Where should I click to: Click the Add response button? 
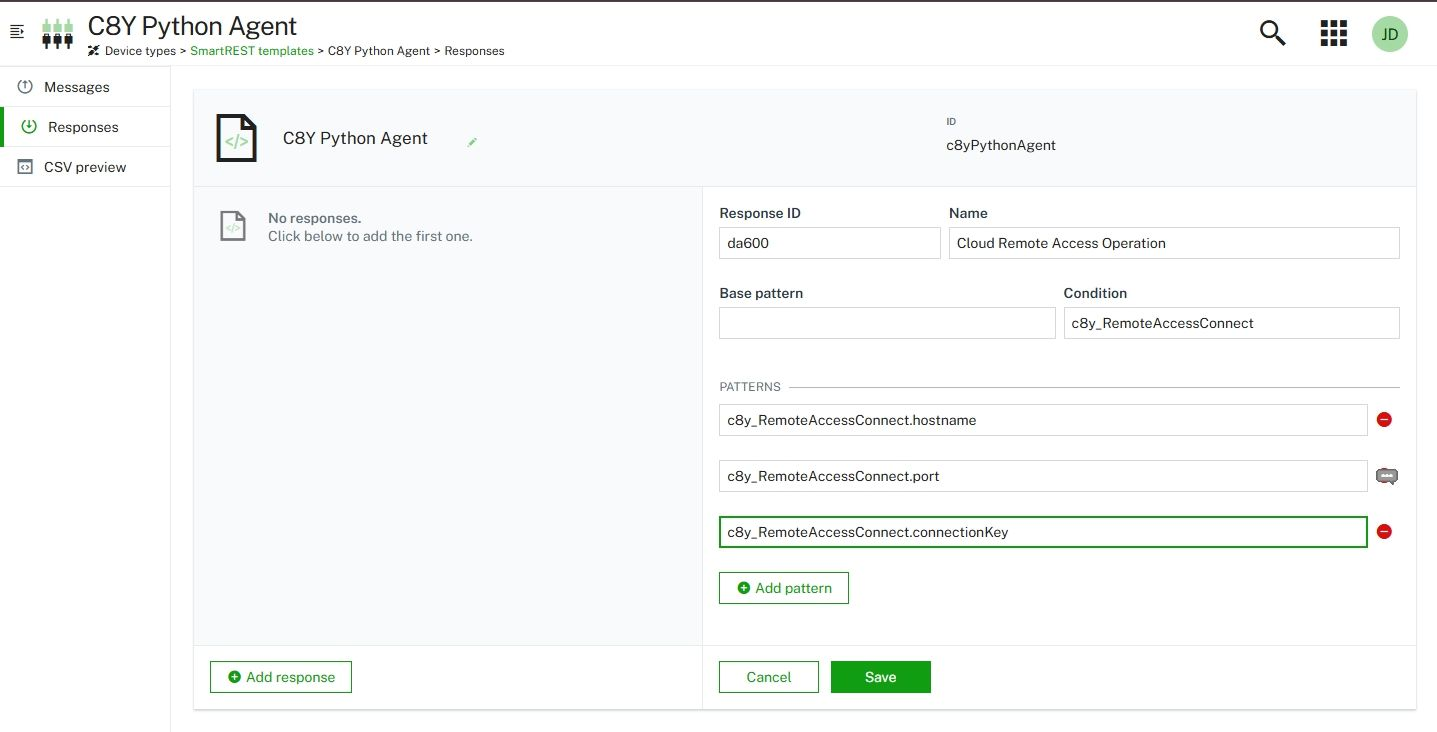coord(280,677)
